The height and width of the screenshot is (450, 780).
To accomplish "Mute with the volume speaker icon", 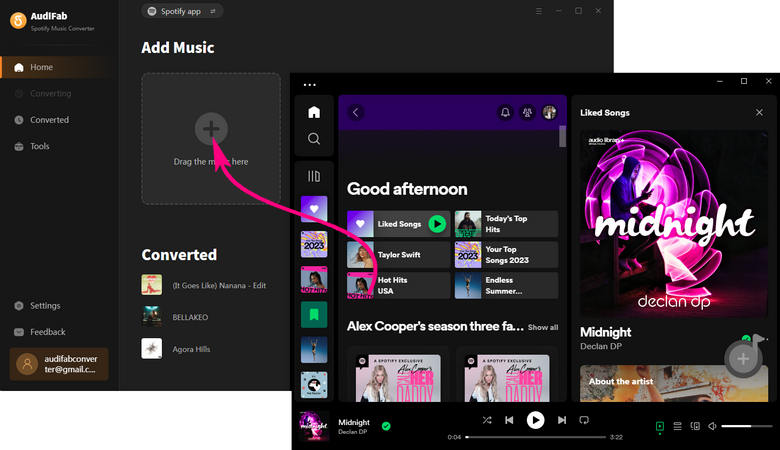I will point(712,426).
